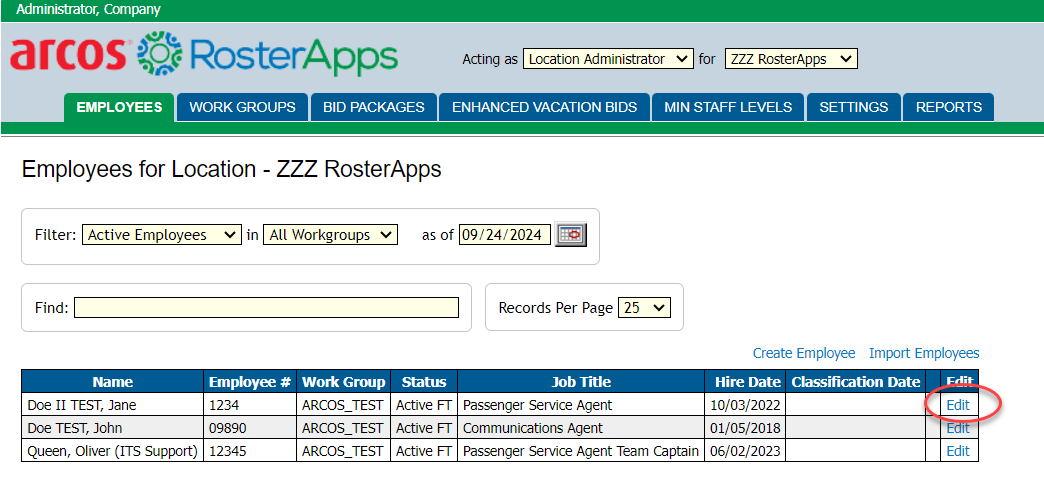Screen dimensions: 1044x496
Task: Expand the Acting as role dropdown
Action: pyautogui.click(x=608, y=59)
